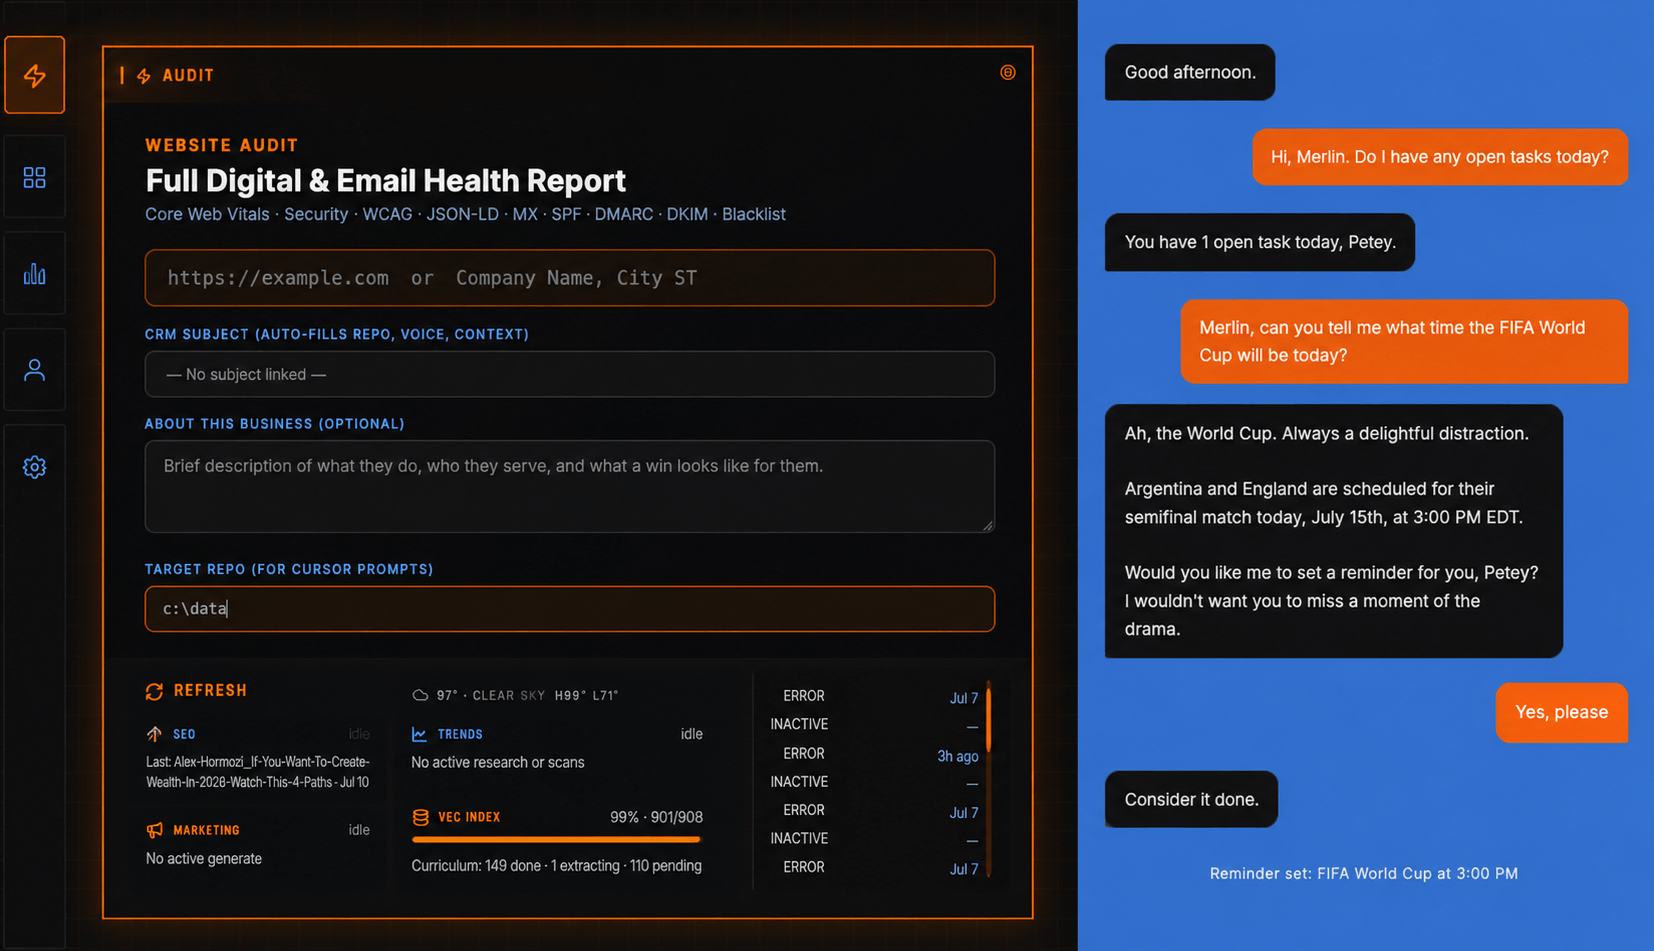Viewport: 1654px width, 951px height.
Task: Click the ERROR row dated 3h ago
Action: (x=874, y=754)
